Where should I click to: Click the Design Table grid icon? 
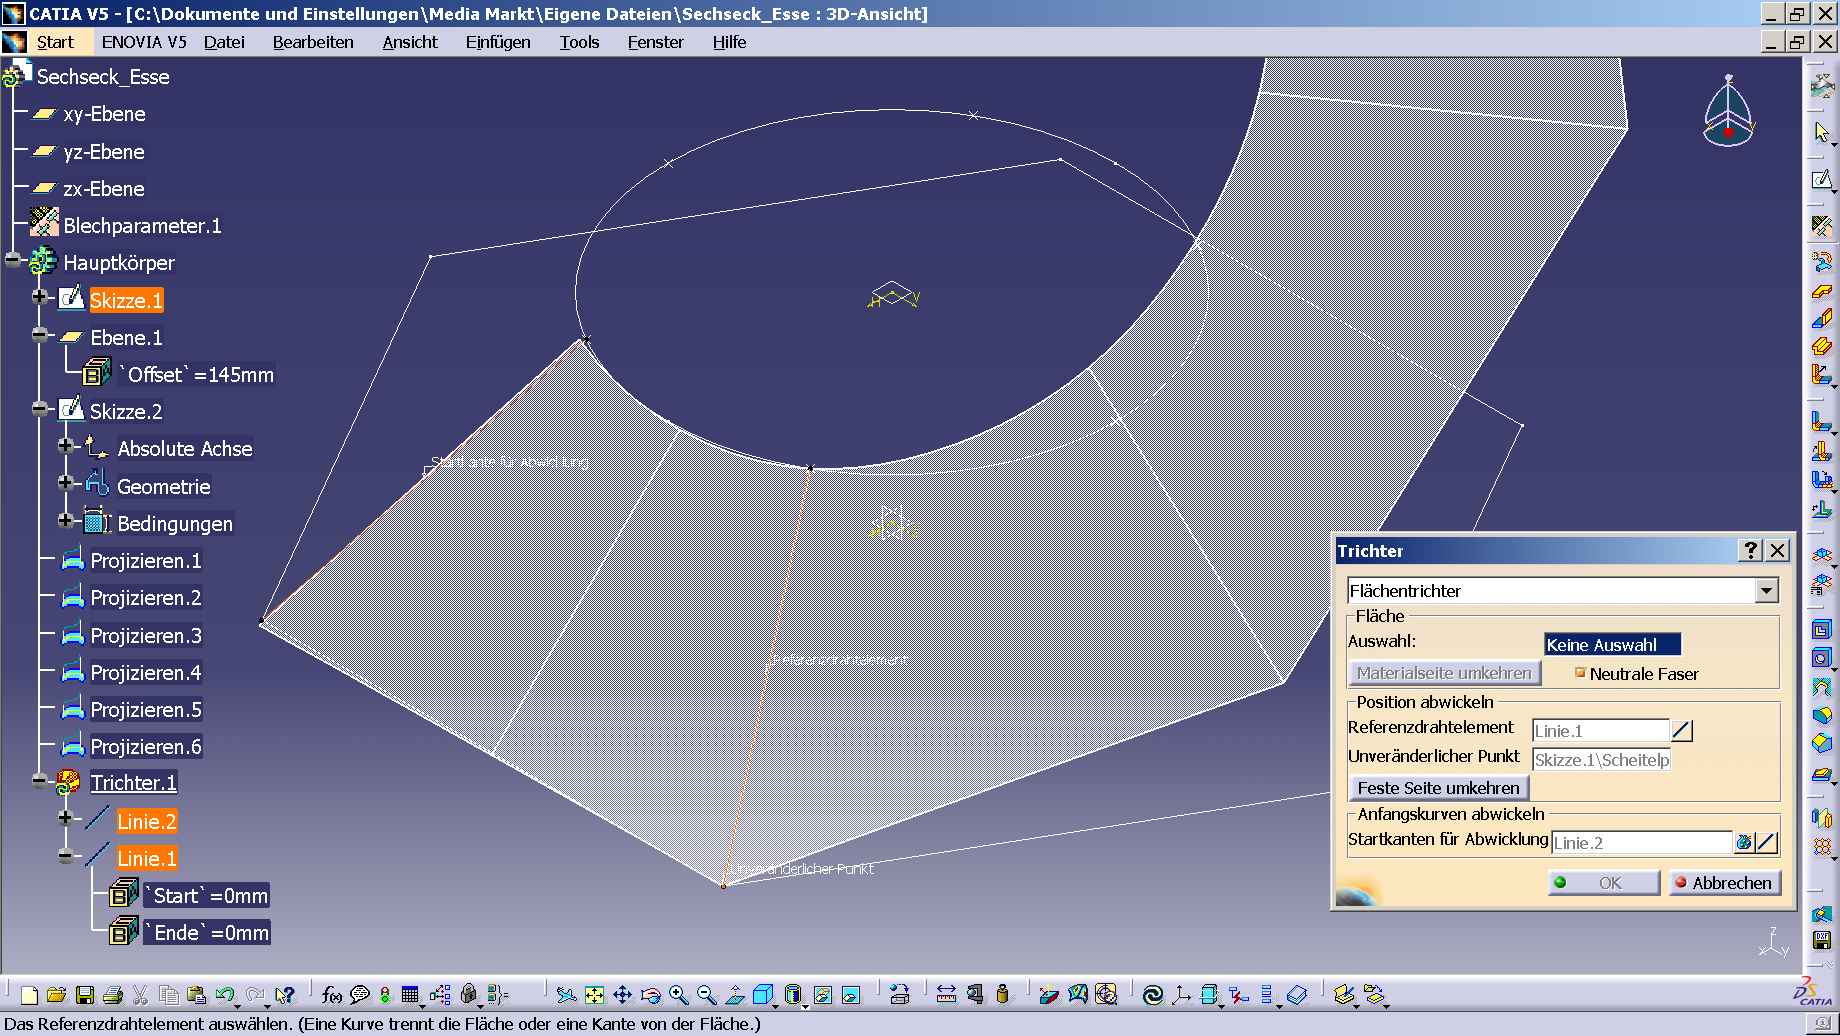coord(410,995)
